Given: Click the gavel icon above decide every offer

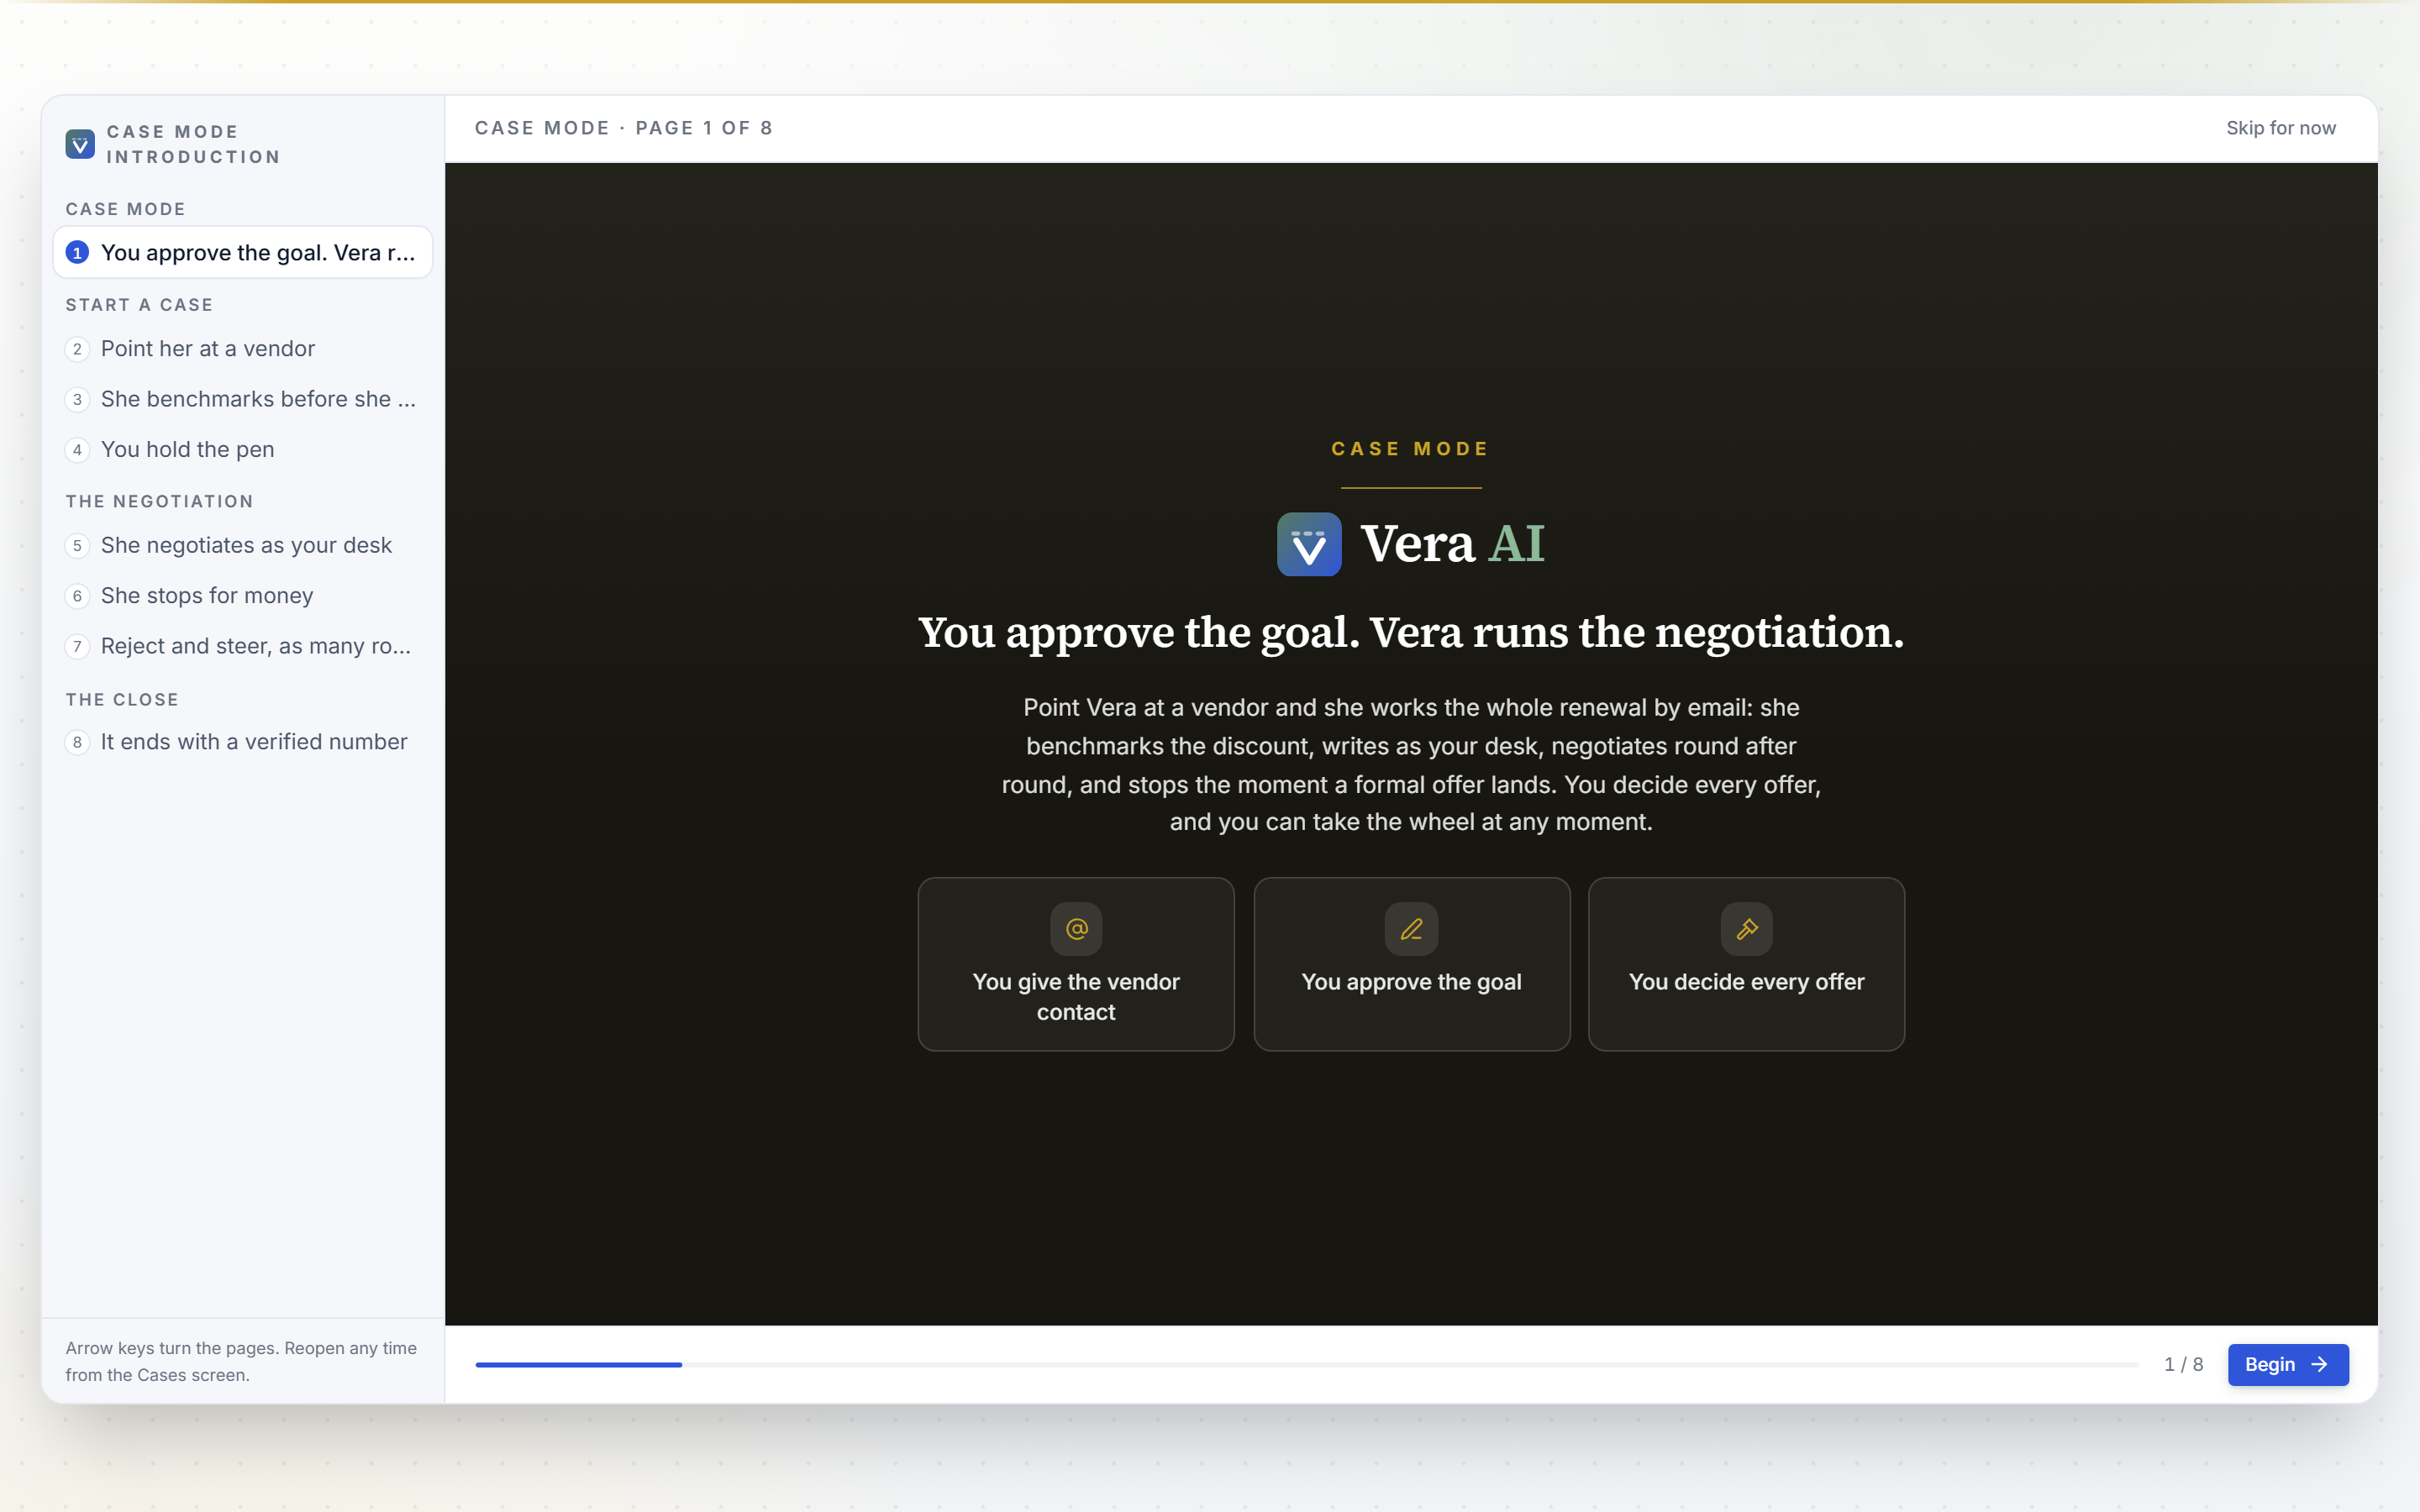Looking at the screenshot, I should (1747, 929).
